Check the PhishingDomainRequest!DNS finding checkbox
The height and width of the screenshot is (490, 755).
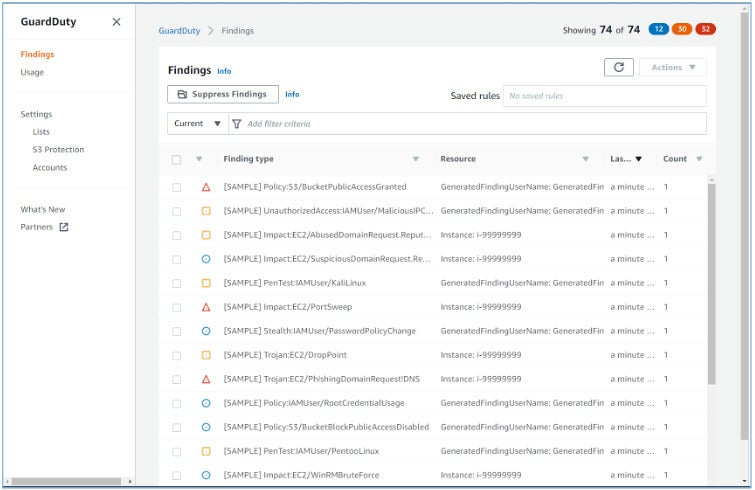(177, 380)
